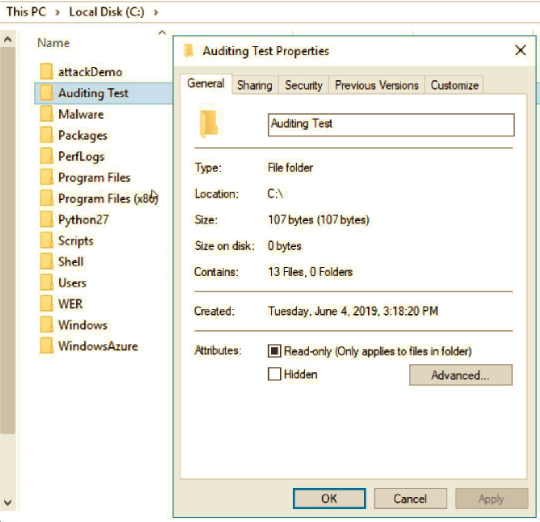Select the attackDemo folder name

(90, 72)
